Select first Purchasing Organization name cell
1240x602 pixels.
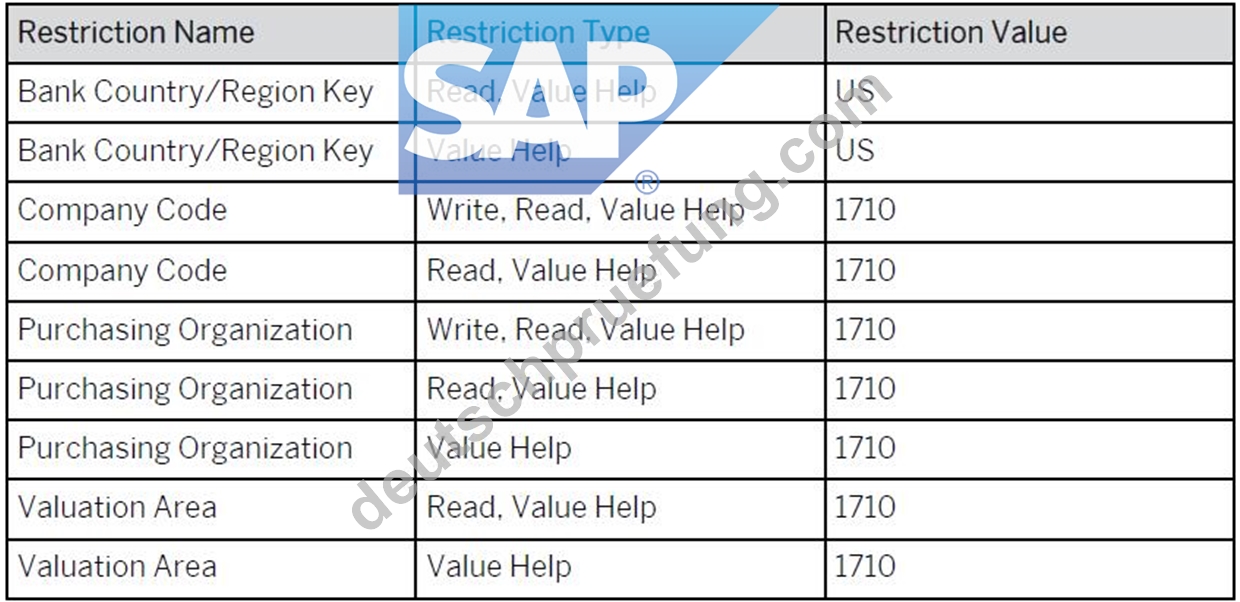(211, 330)
